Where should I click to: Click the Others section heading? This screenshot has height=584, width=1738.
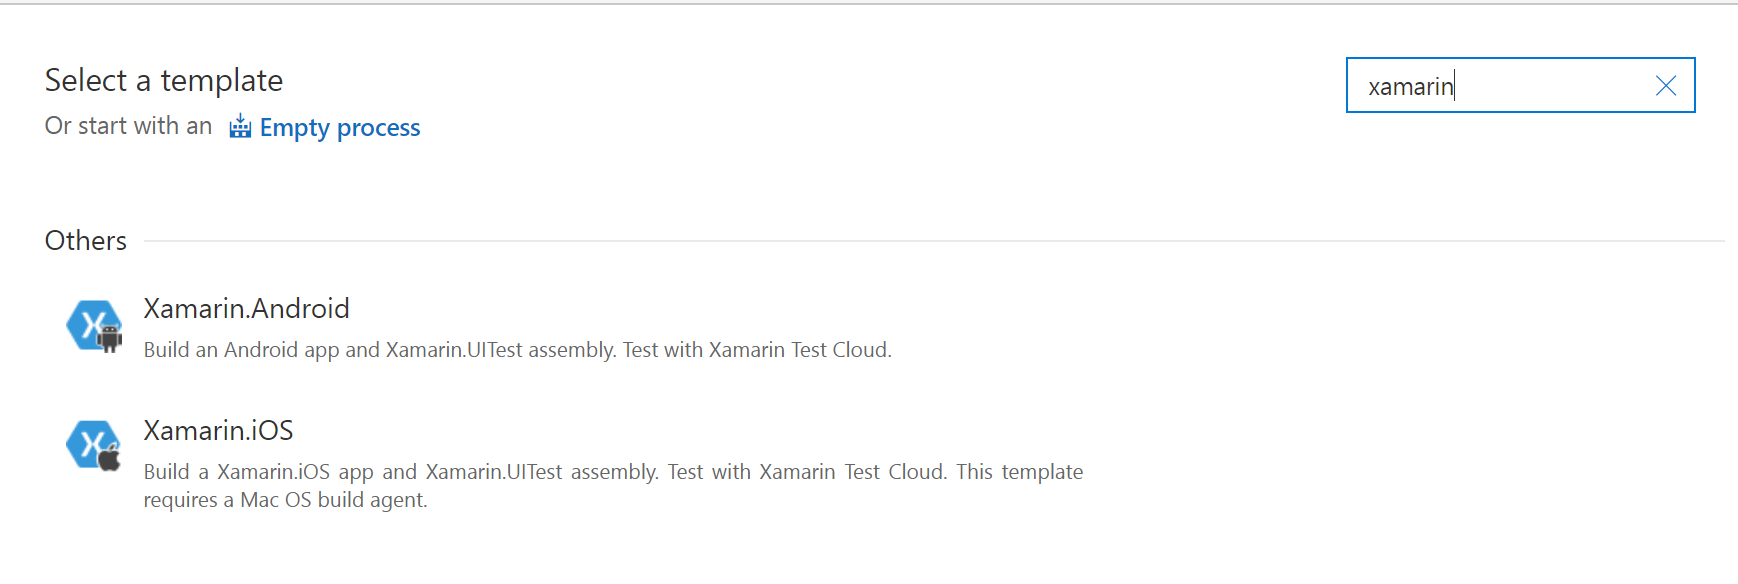[86, 241]
